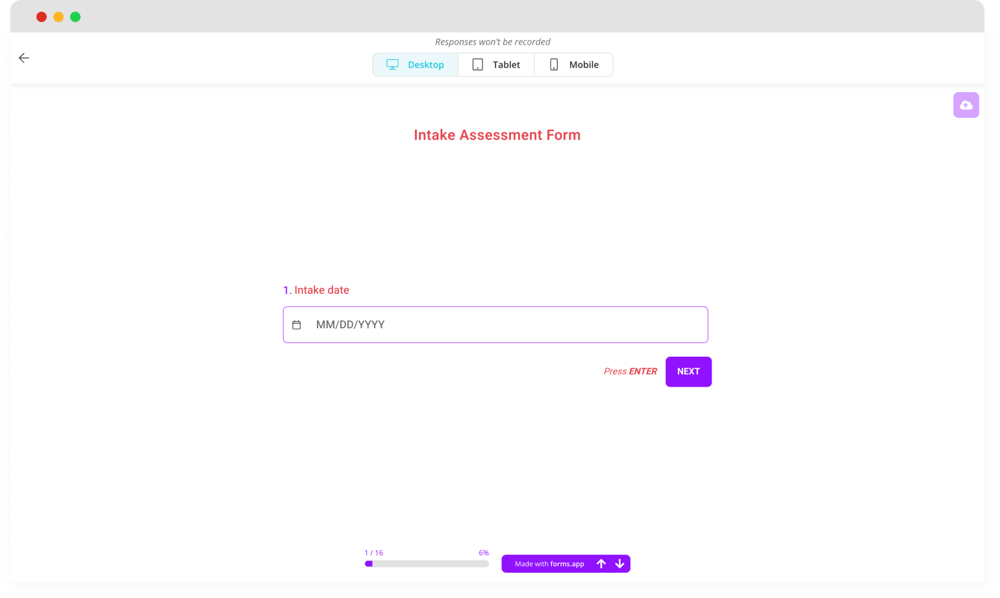
Task: Click the down arrow to next question
Action: pyautogui.click(x=619, y=563)
